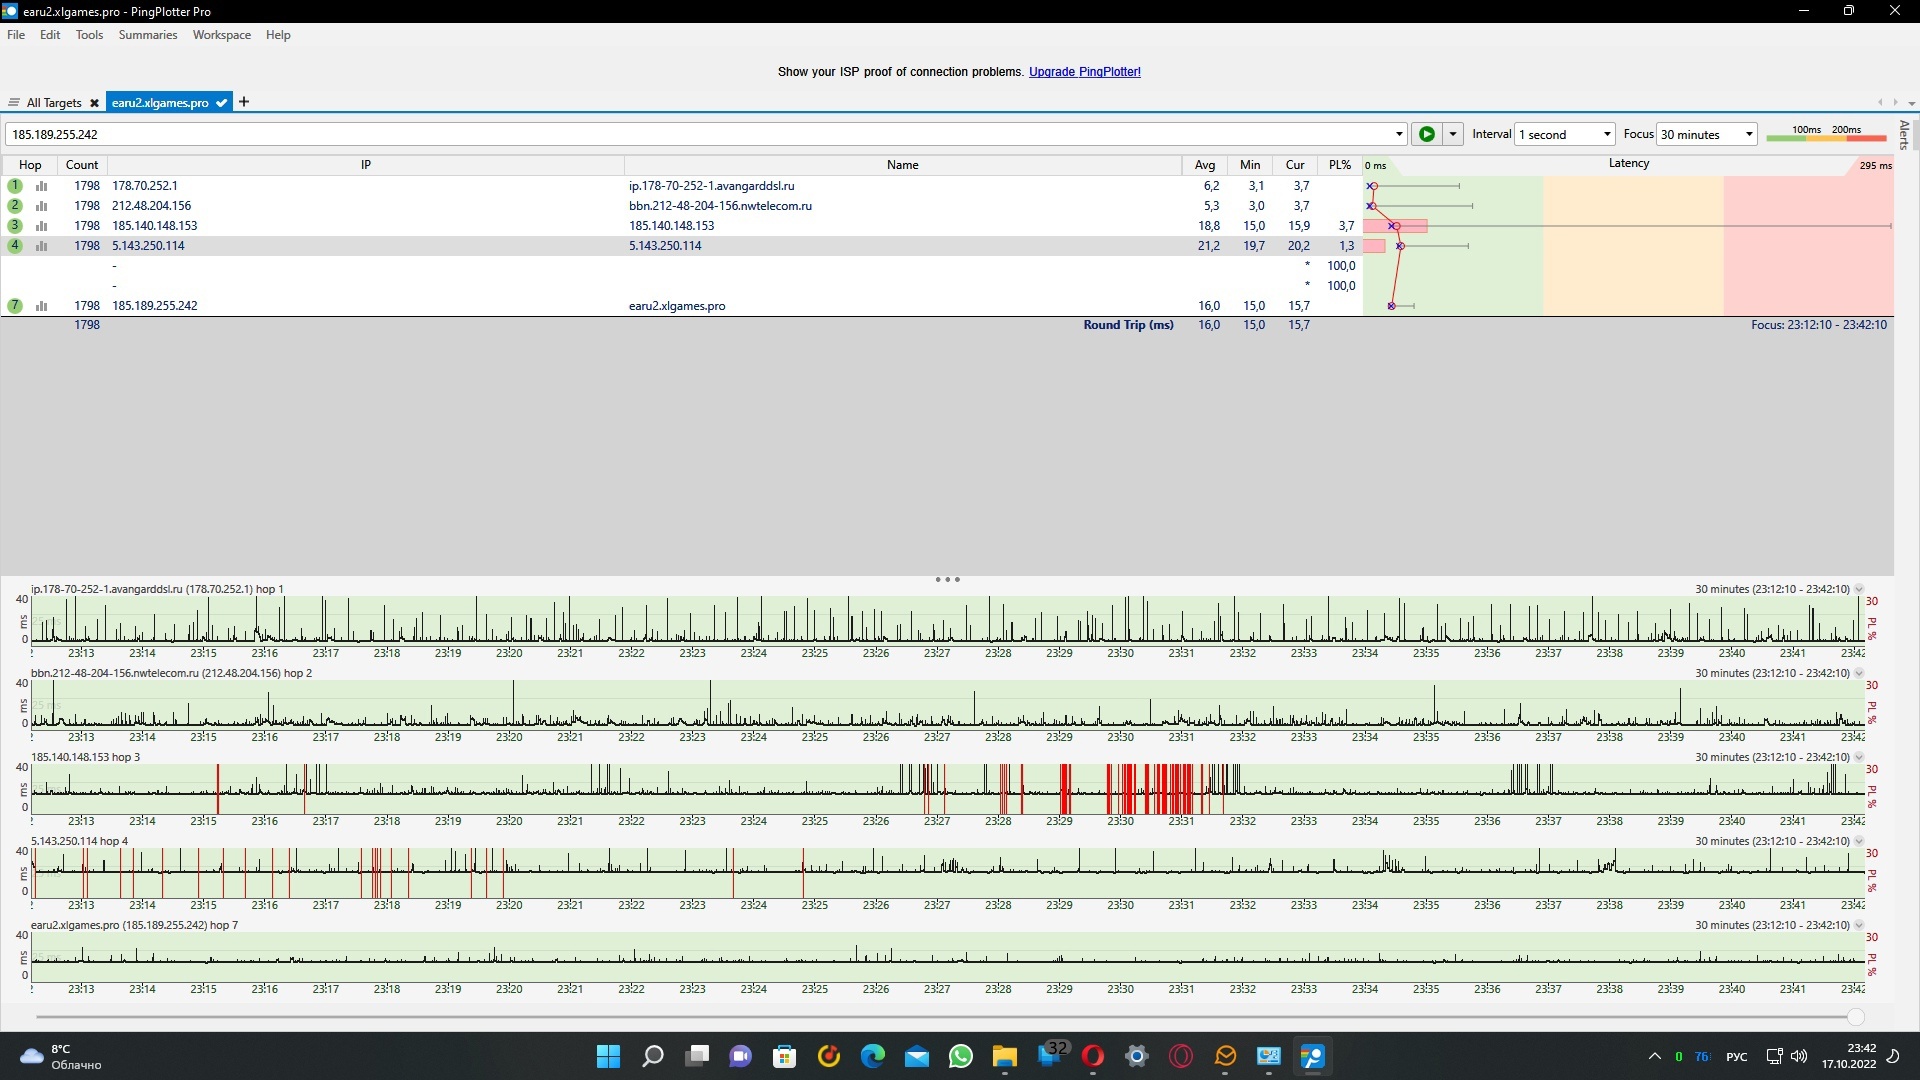
Task: Close the All Targets tab
Action: (94, 103)
